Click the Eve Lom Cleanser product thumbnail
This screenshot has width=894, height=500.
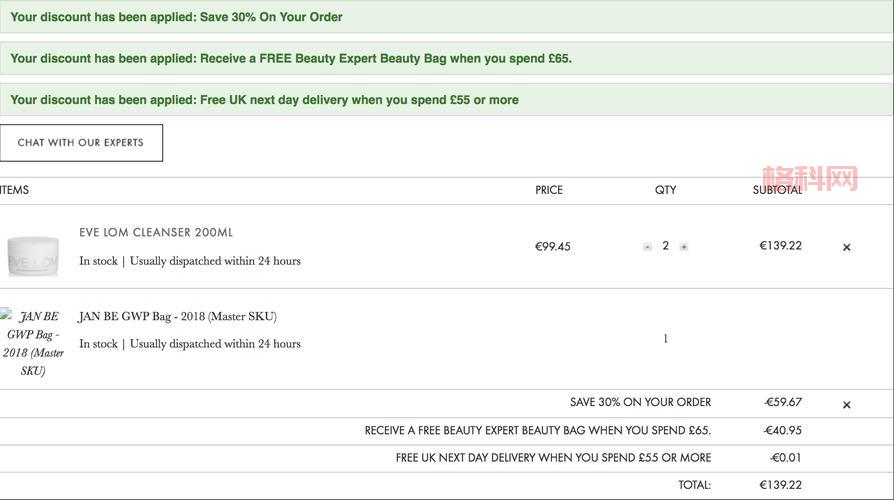pos(33,255)
